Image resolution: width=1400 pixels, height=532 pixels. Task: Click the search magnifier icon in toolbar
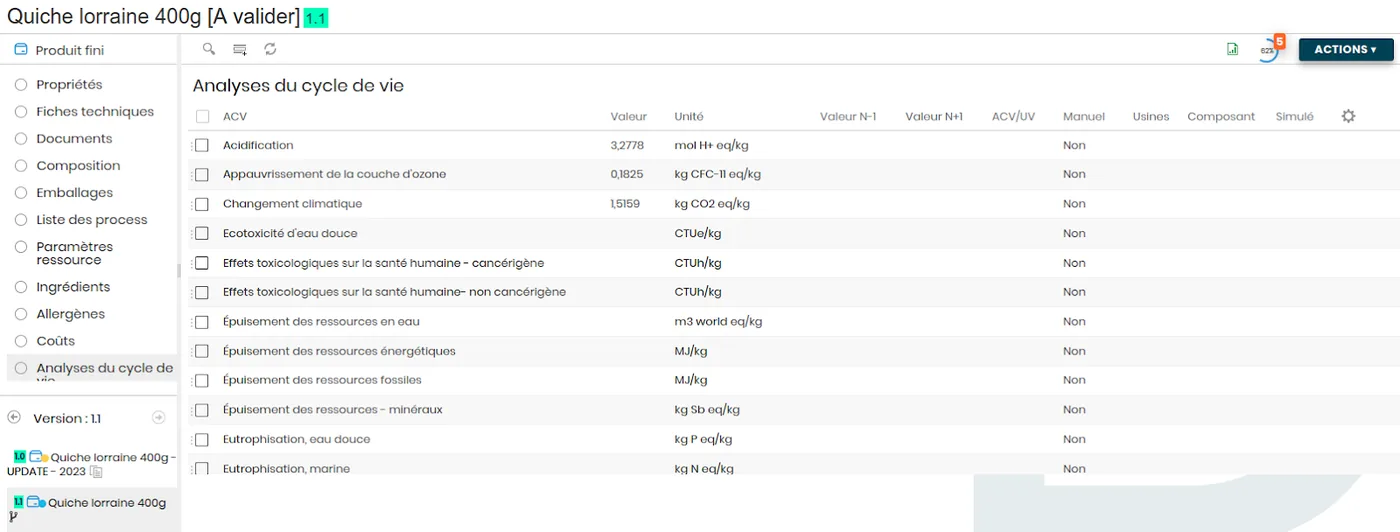click(x=209, y=49)
